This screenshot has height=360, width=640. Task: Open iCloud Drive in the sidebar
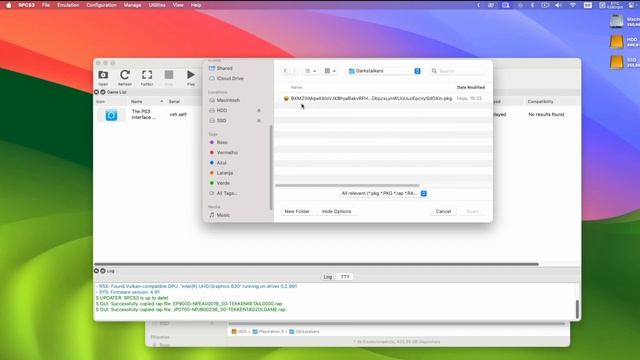(x=230, y=78)
